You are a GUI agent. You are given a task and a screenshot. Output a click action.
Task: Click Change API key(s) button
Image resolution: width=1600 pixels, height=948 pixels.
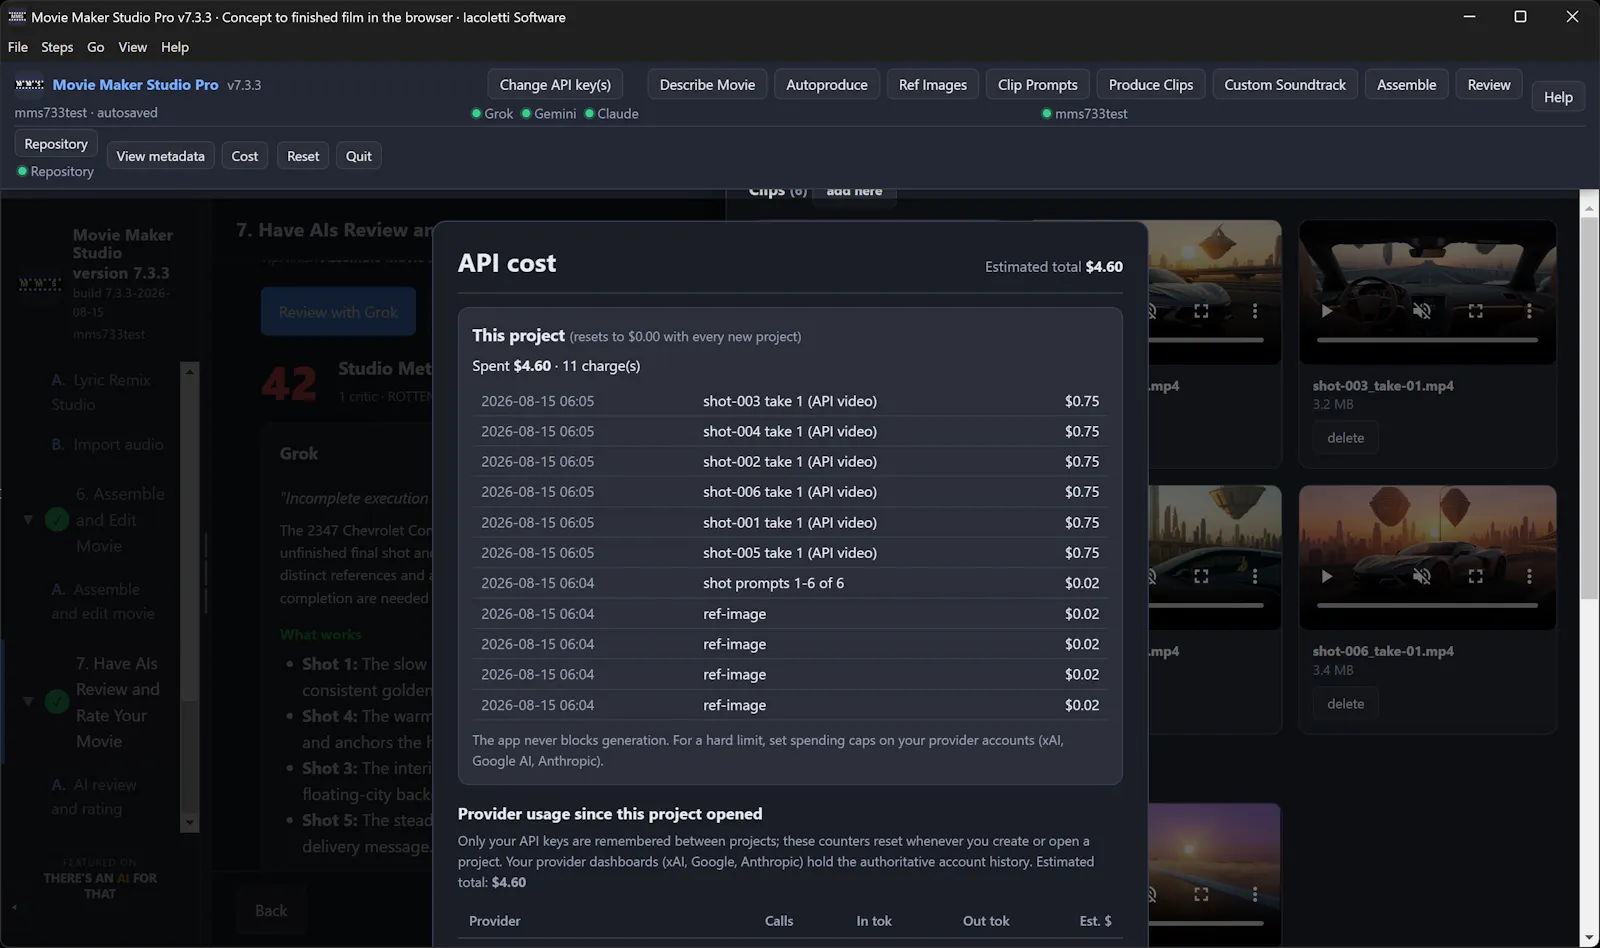point(555,85)
